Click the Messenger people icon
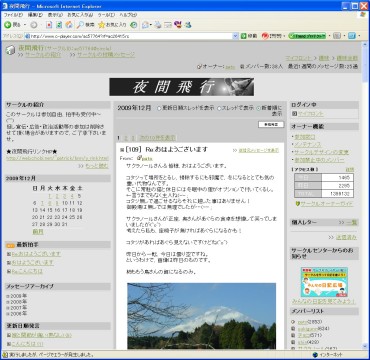This screenshot has width=370, height=360. pos(188,25)
